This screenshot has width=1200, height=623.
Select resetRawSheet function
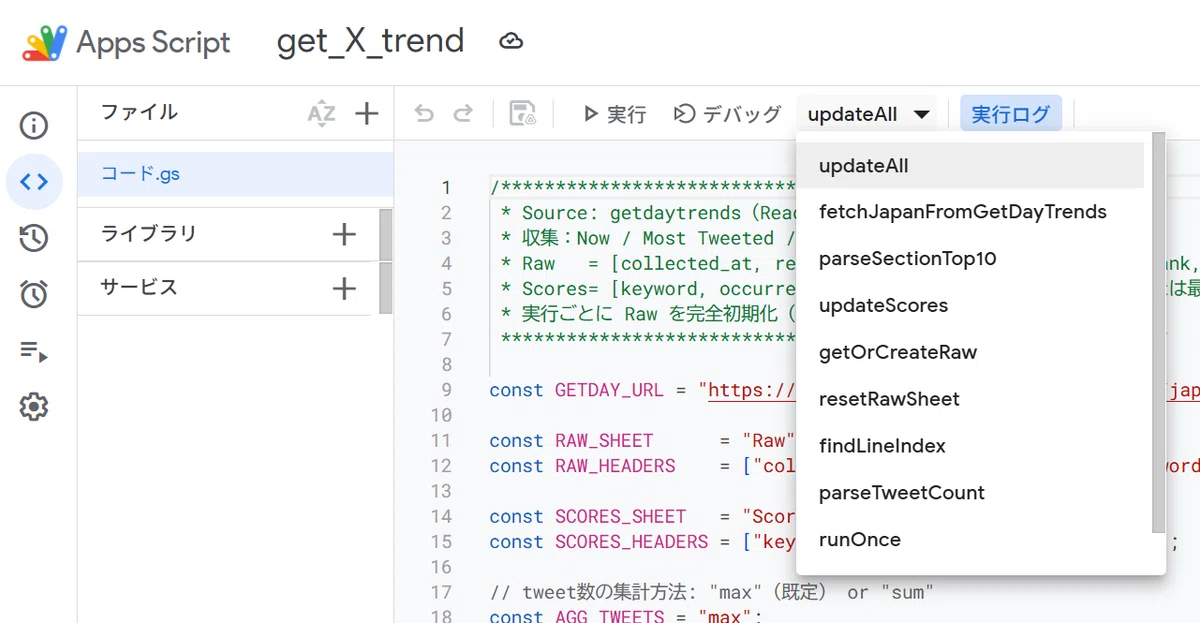pyautogui.click(x=970, y=399)
